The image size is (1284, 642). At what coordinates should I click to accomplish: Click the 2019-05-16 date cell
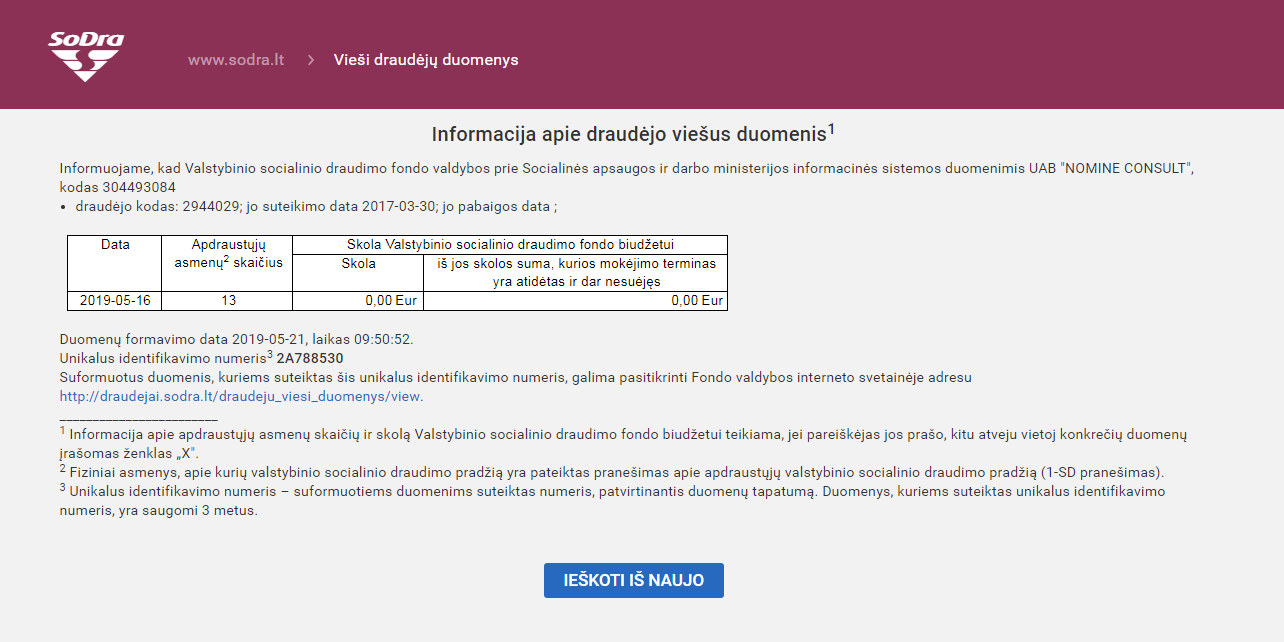coord(115,301)
